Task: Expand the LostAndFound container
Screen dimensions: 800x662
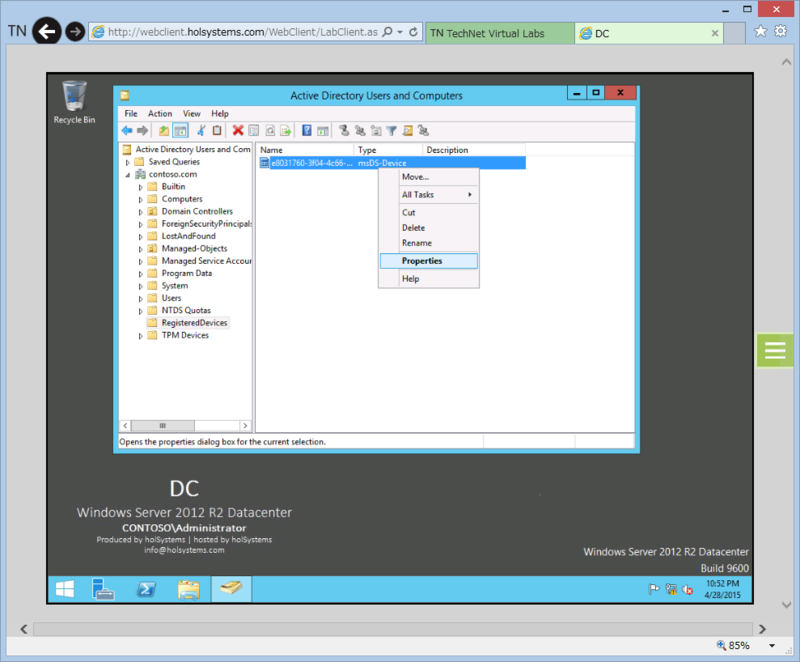Action: pyautogui.click(x=141, y=237)
